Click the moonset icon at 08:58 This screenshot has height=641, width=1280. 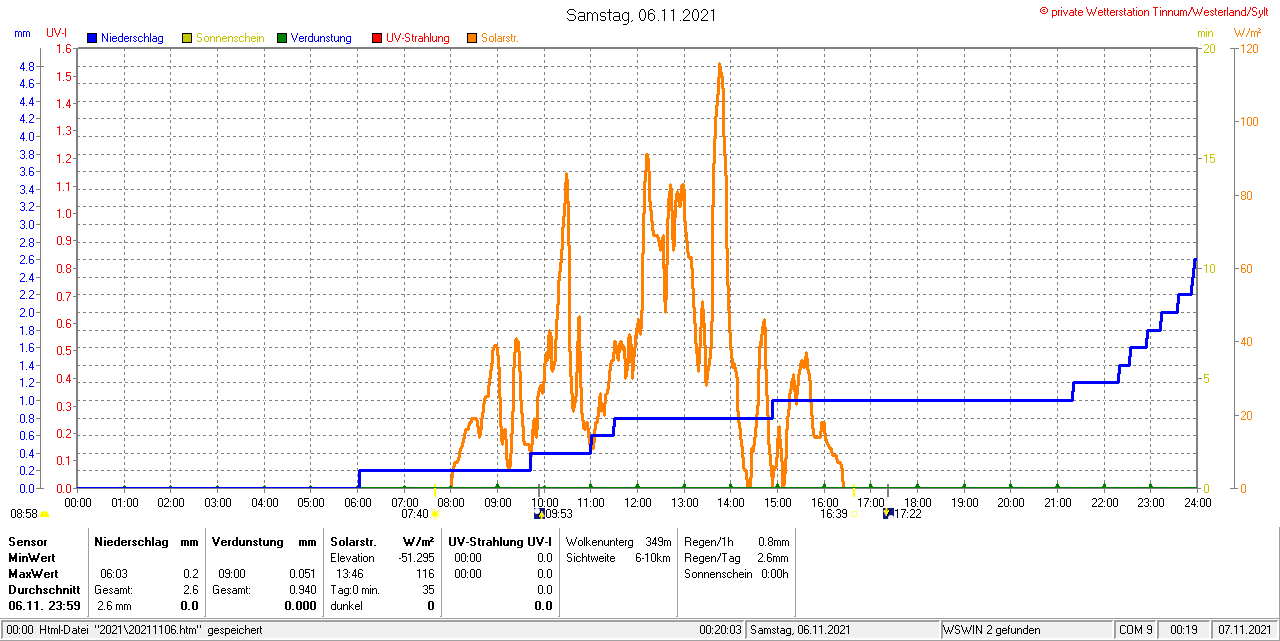coord(44,514)
